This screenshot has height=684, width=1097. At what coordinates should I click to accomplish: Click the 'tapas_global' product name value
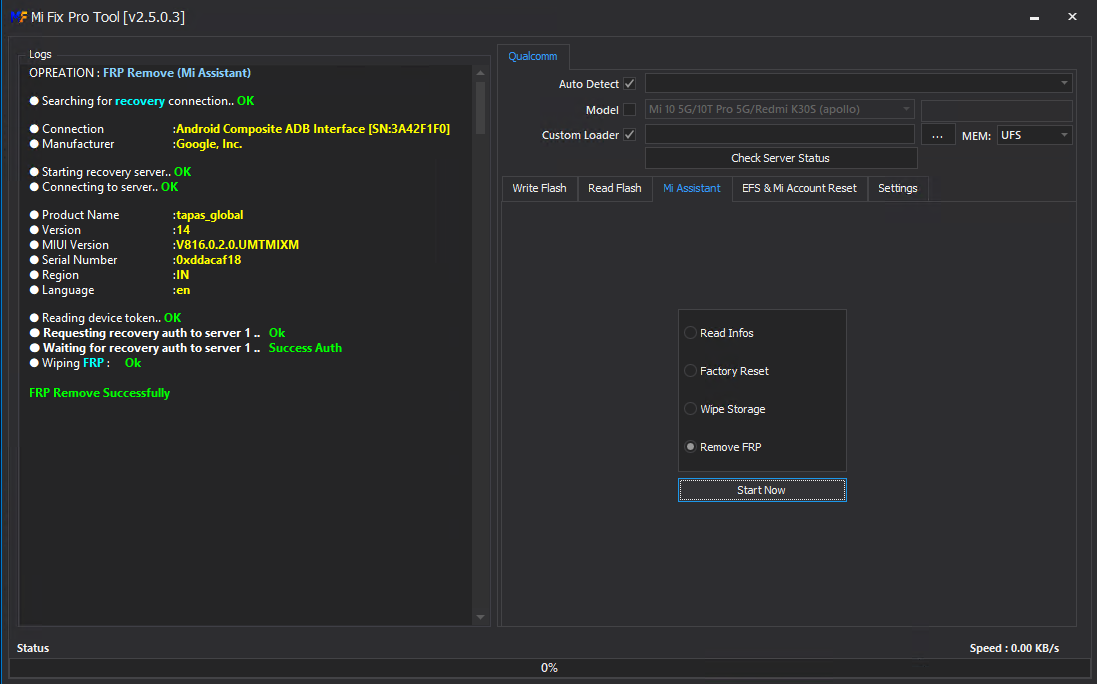pyautogui.click(x=209, y=215)
